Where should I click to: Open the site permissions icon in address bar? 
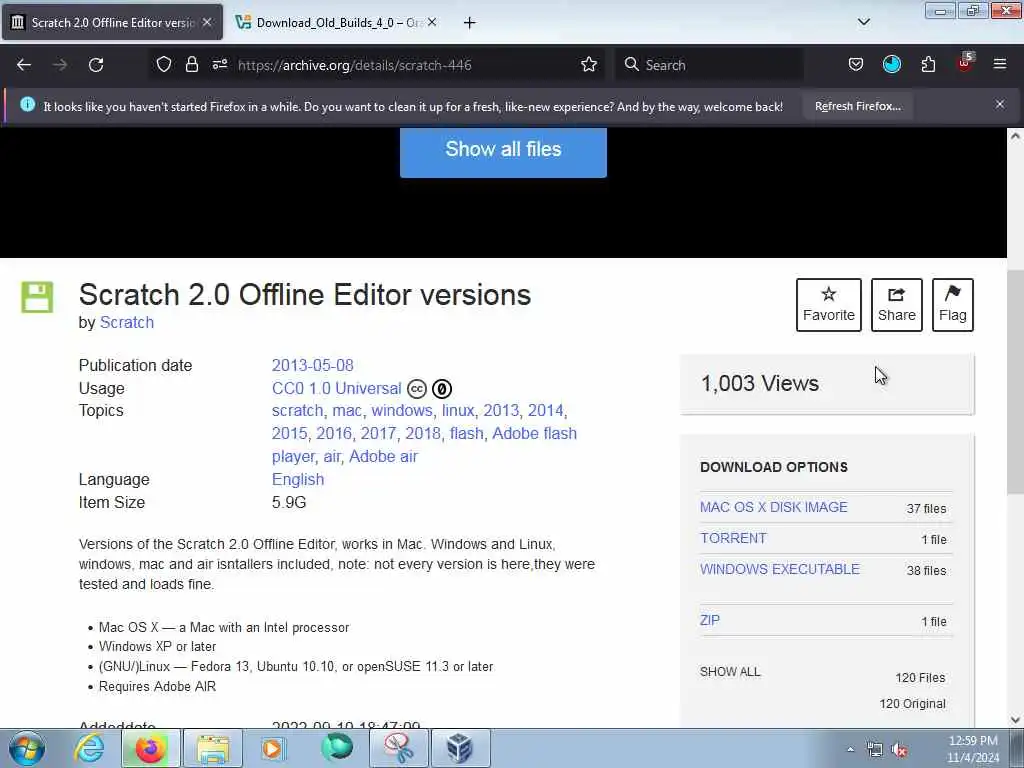[x=219, y=64]
